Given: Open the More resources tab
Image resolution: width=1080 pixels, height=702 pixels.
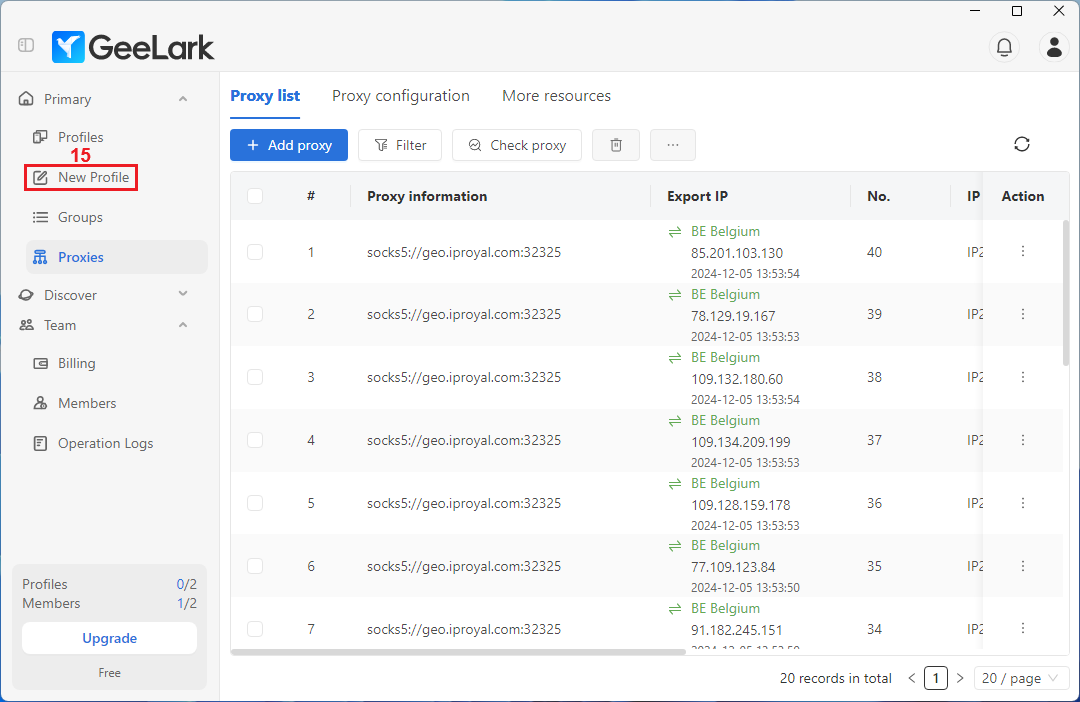Looking at the screenshot, I should (x=556, y=96).
